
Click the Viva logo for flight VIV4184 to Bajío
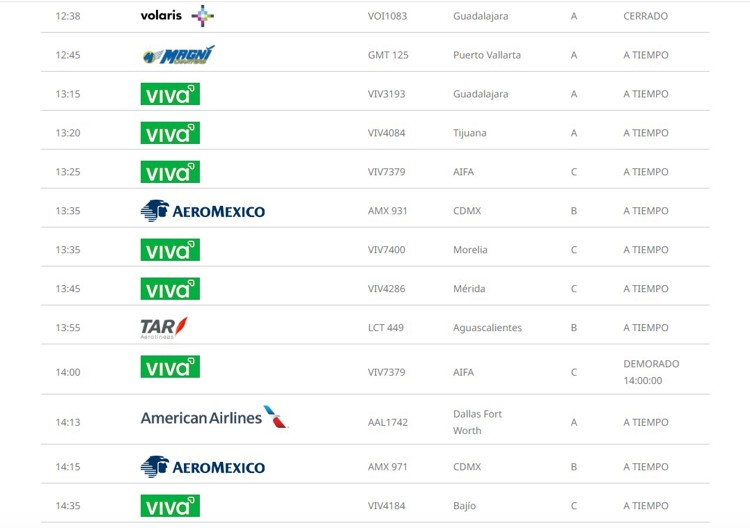point(170,506)
